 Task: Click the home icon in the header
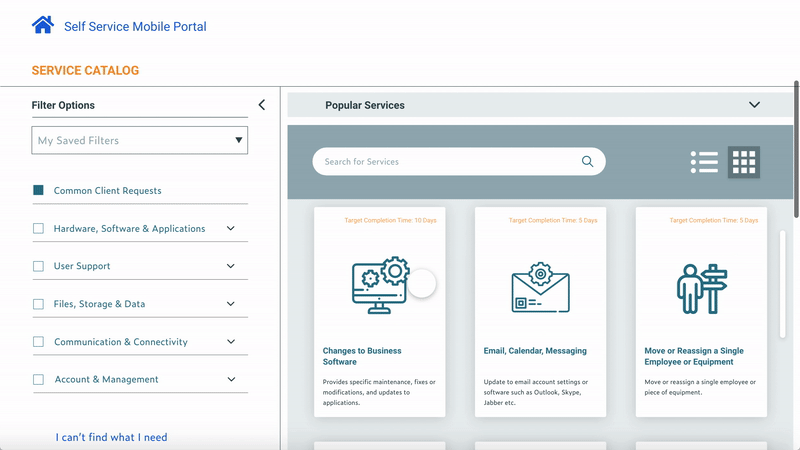point(43,25)
